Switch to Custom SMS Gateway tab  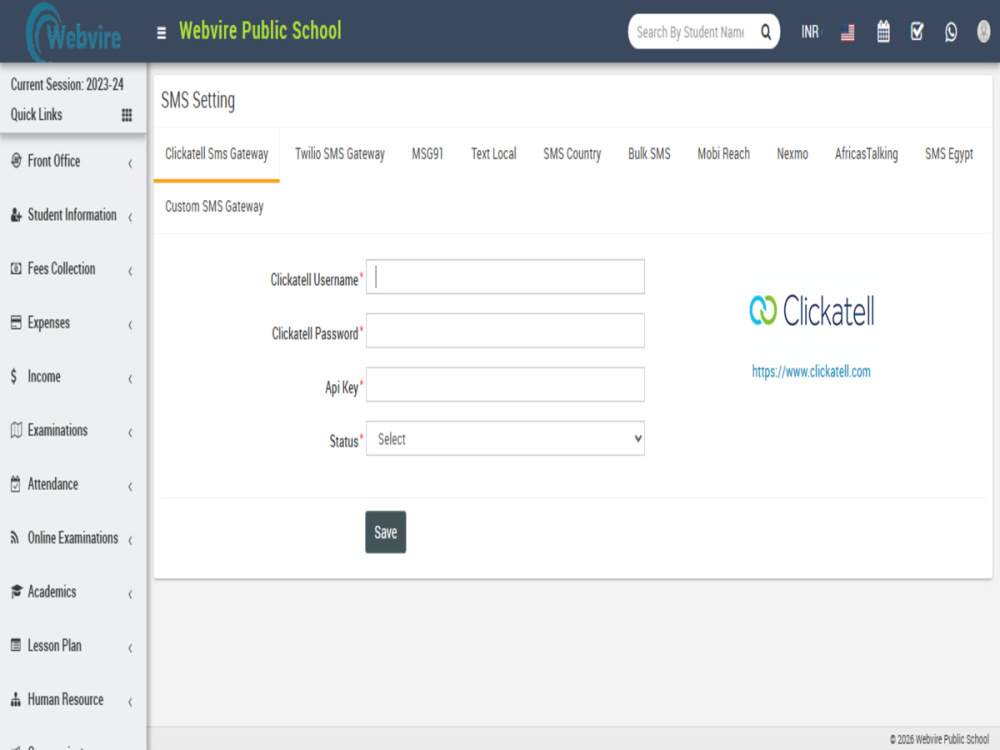(x=214, y=207)
